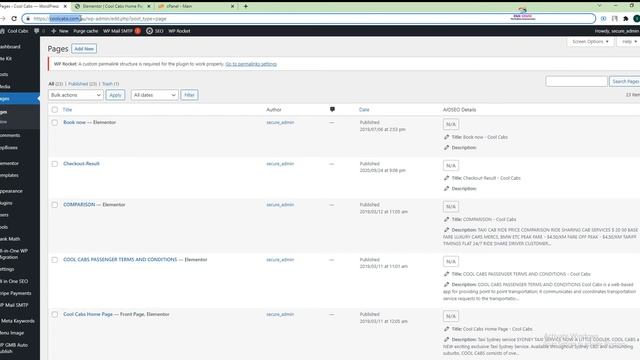Screen dimensions: 640x360
Task: Reload the page with the browser refresh icon
Action: [14, 19]
